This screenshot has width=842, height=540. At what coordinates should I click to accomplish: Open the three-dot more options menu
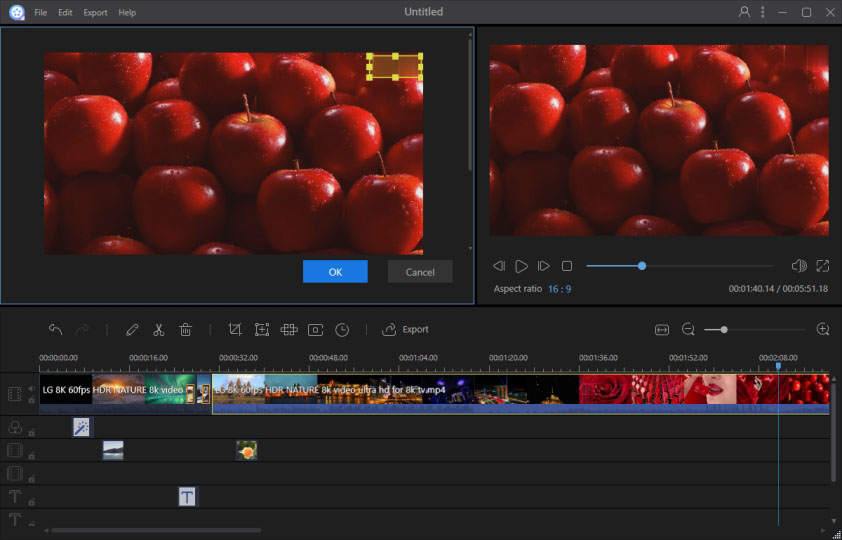pyautogui.click(x=763, y=12)
